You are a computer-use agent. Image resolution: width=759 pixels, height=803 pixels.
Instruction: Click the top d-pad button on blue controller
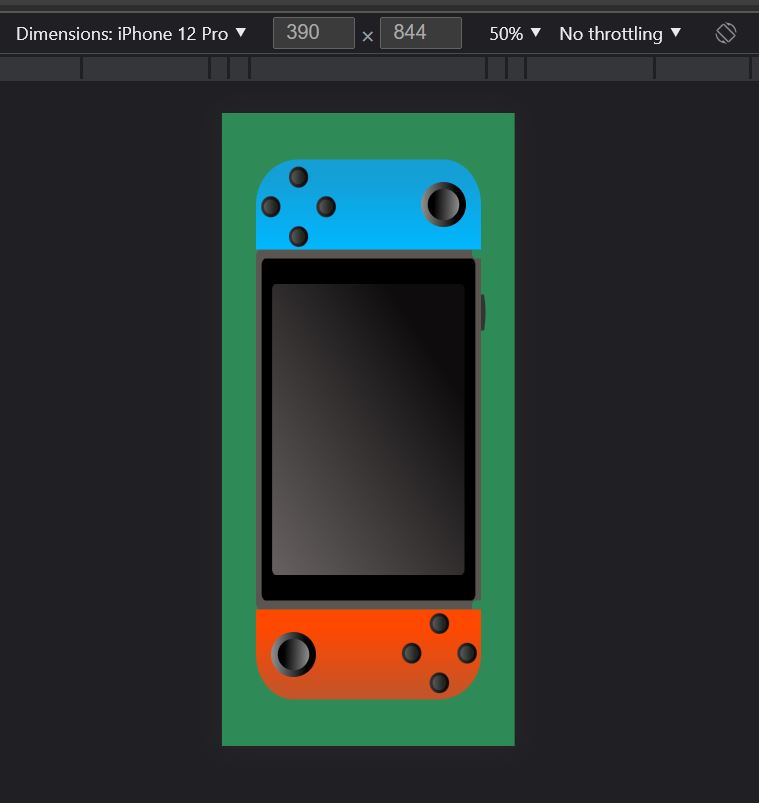(299, 177)
